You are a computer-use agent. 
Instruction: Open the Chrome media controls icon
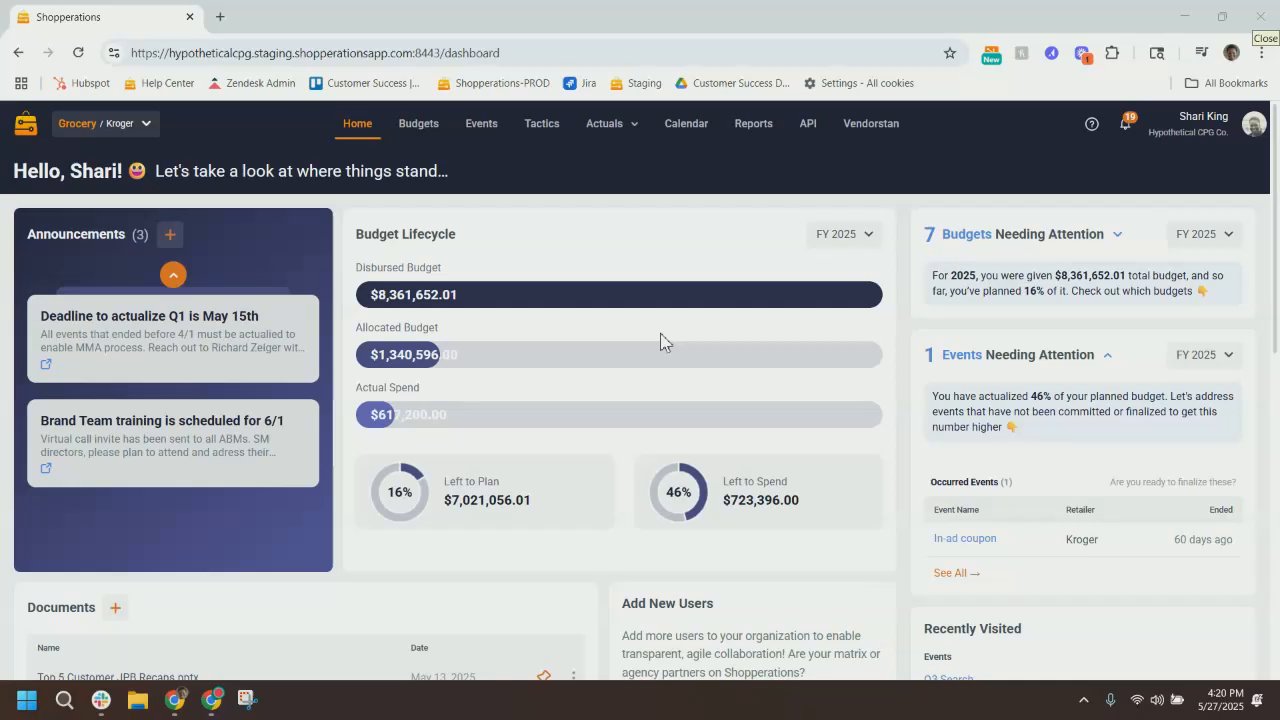1201,53
